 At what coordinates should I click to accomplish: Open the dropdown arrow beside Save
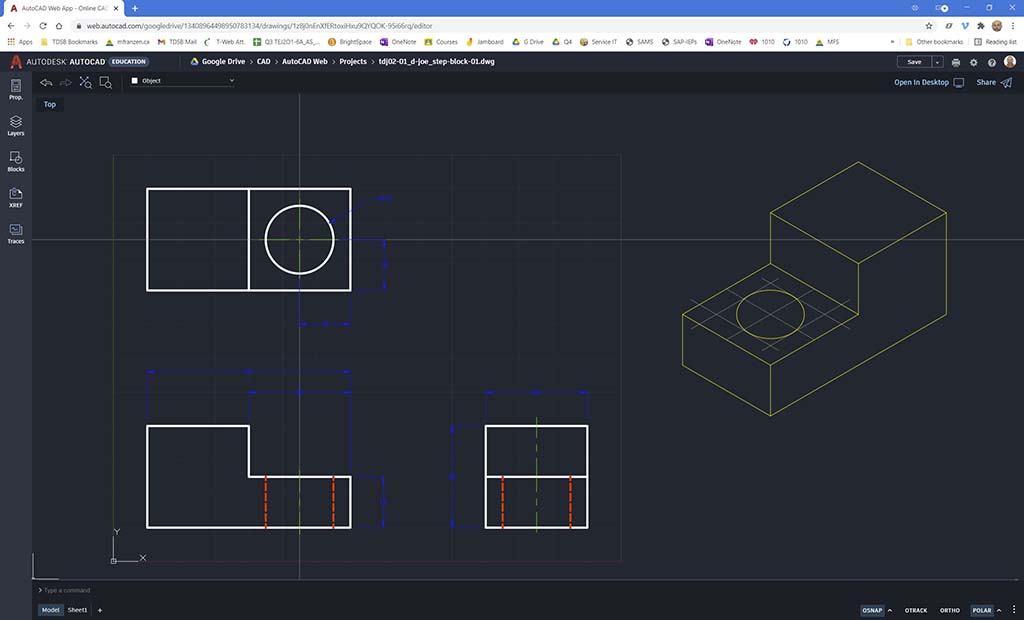pos(937,62)
